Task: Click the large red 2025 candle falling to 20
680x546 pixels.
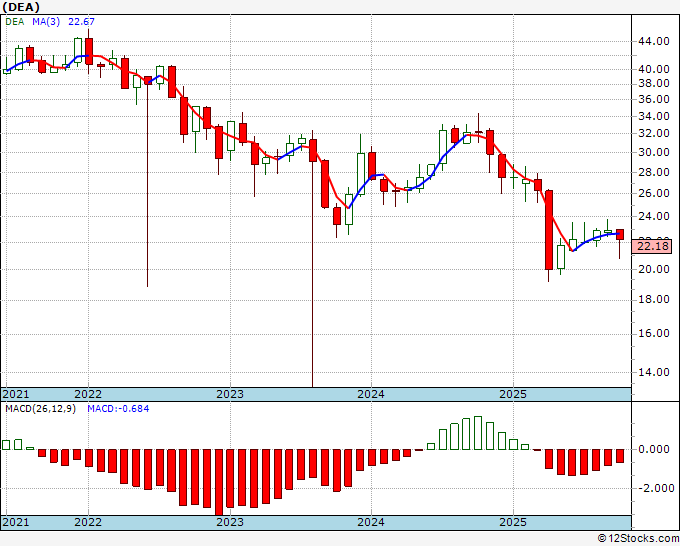Action: pos(549,230)
